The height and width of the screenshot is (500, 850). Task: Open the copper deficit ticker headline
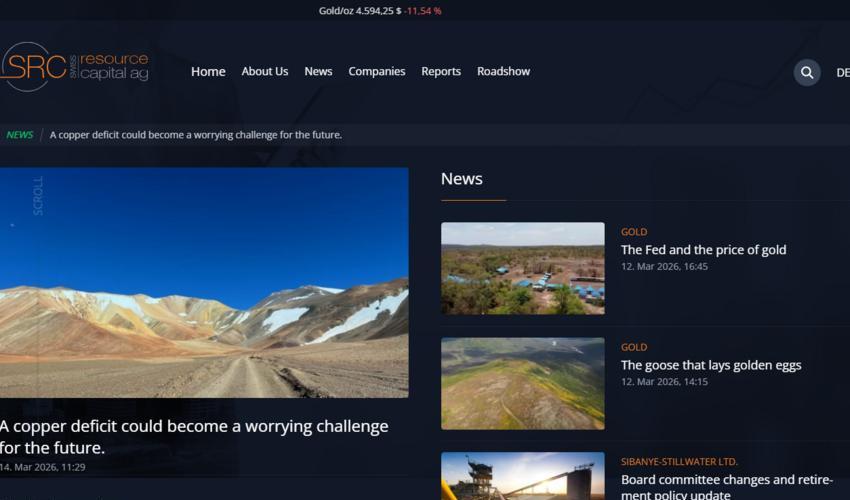[196, 135]
